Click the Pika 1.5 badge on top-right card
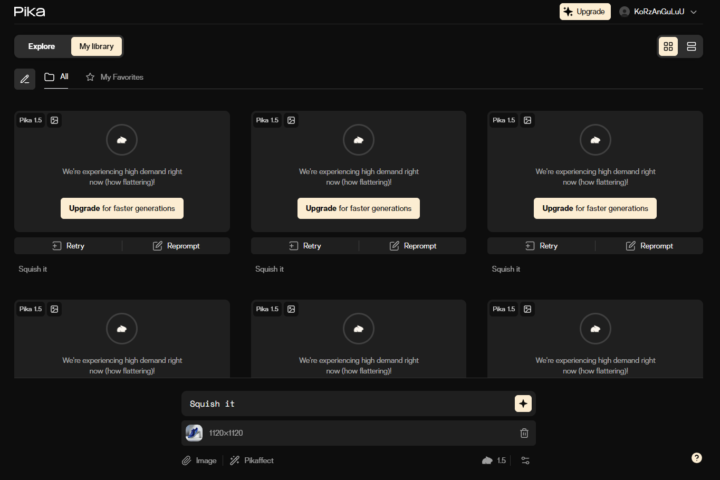Viewport: 720px width, 480px height. [x=504, y=120]
